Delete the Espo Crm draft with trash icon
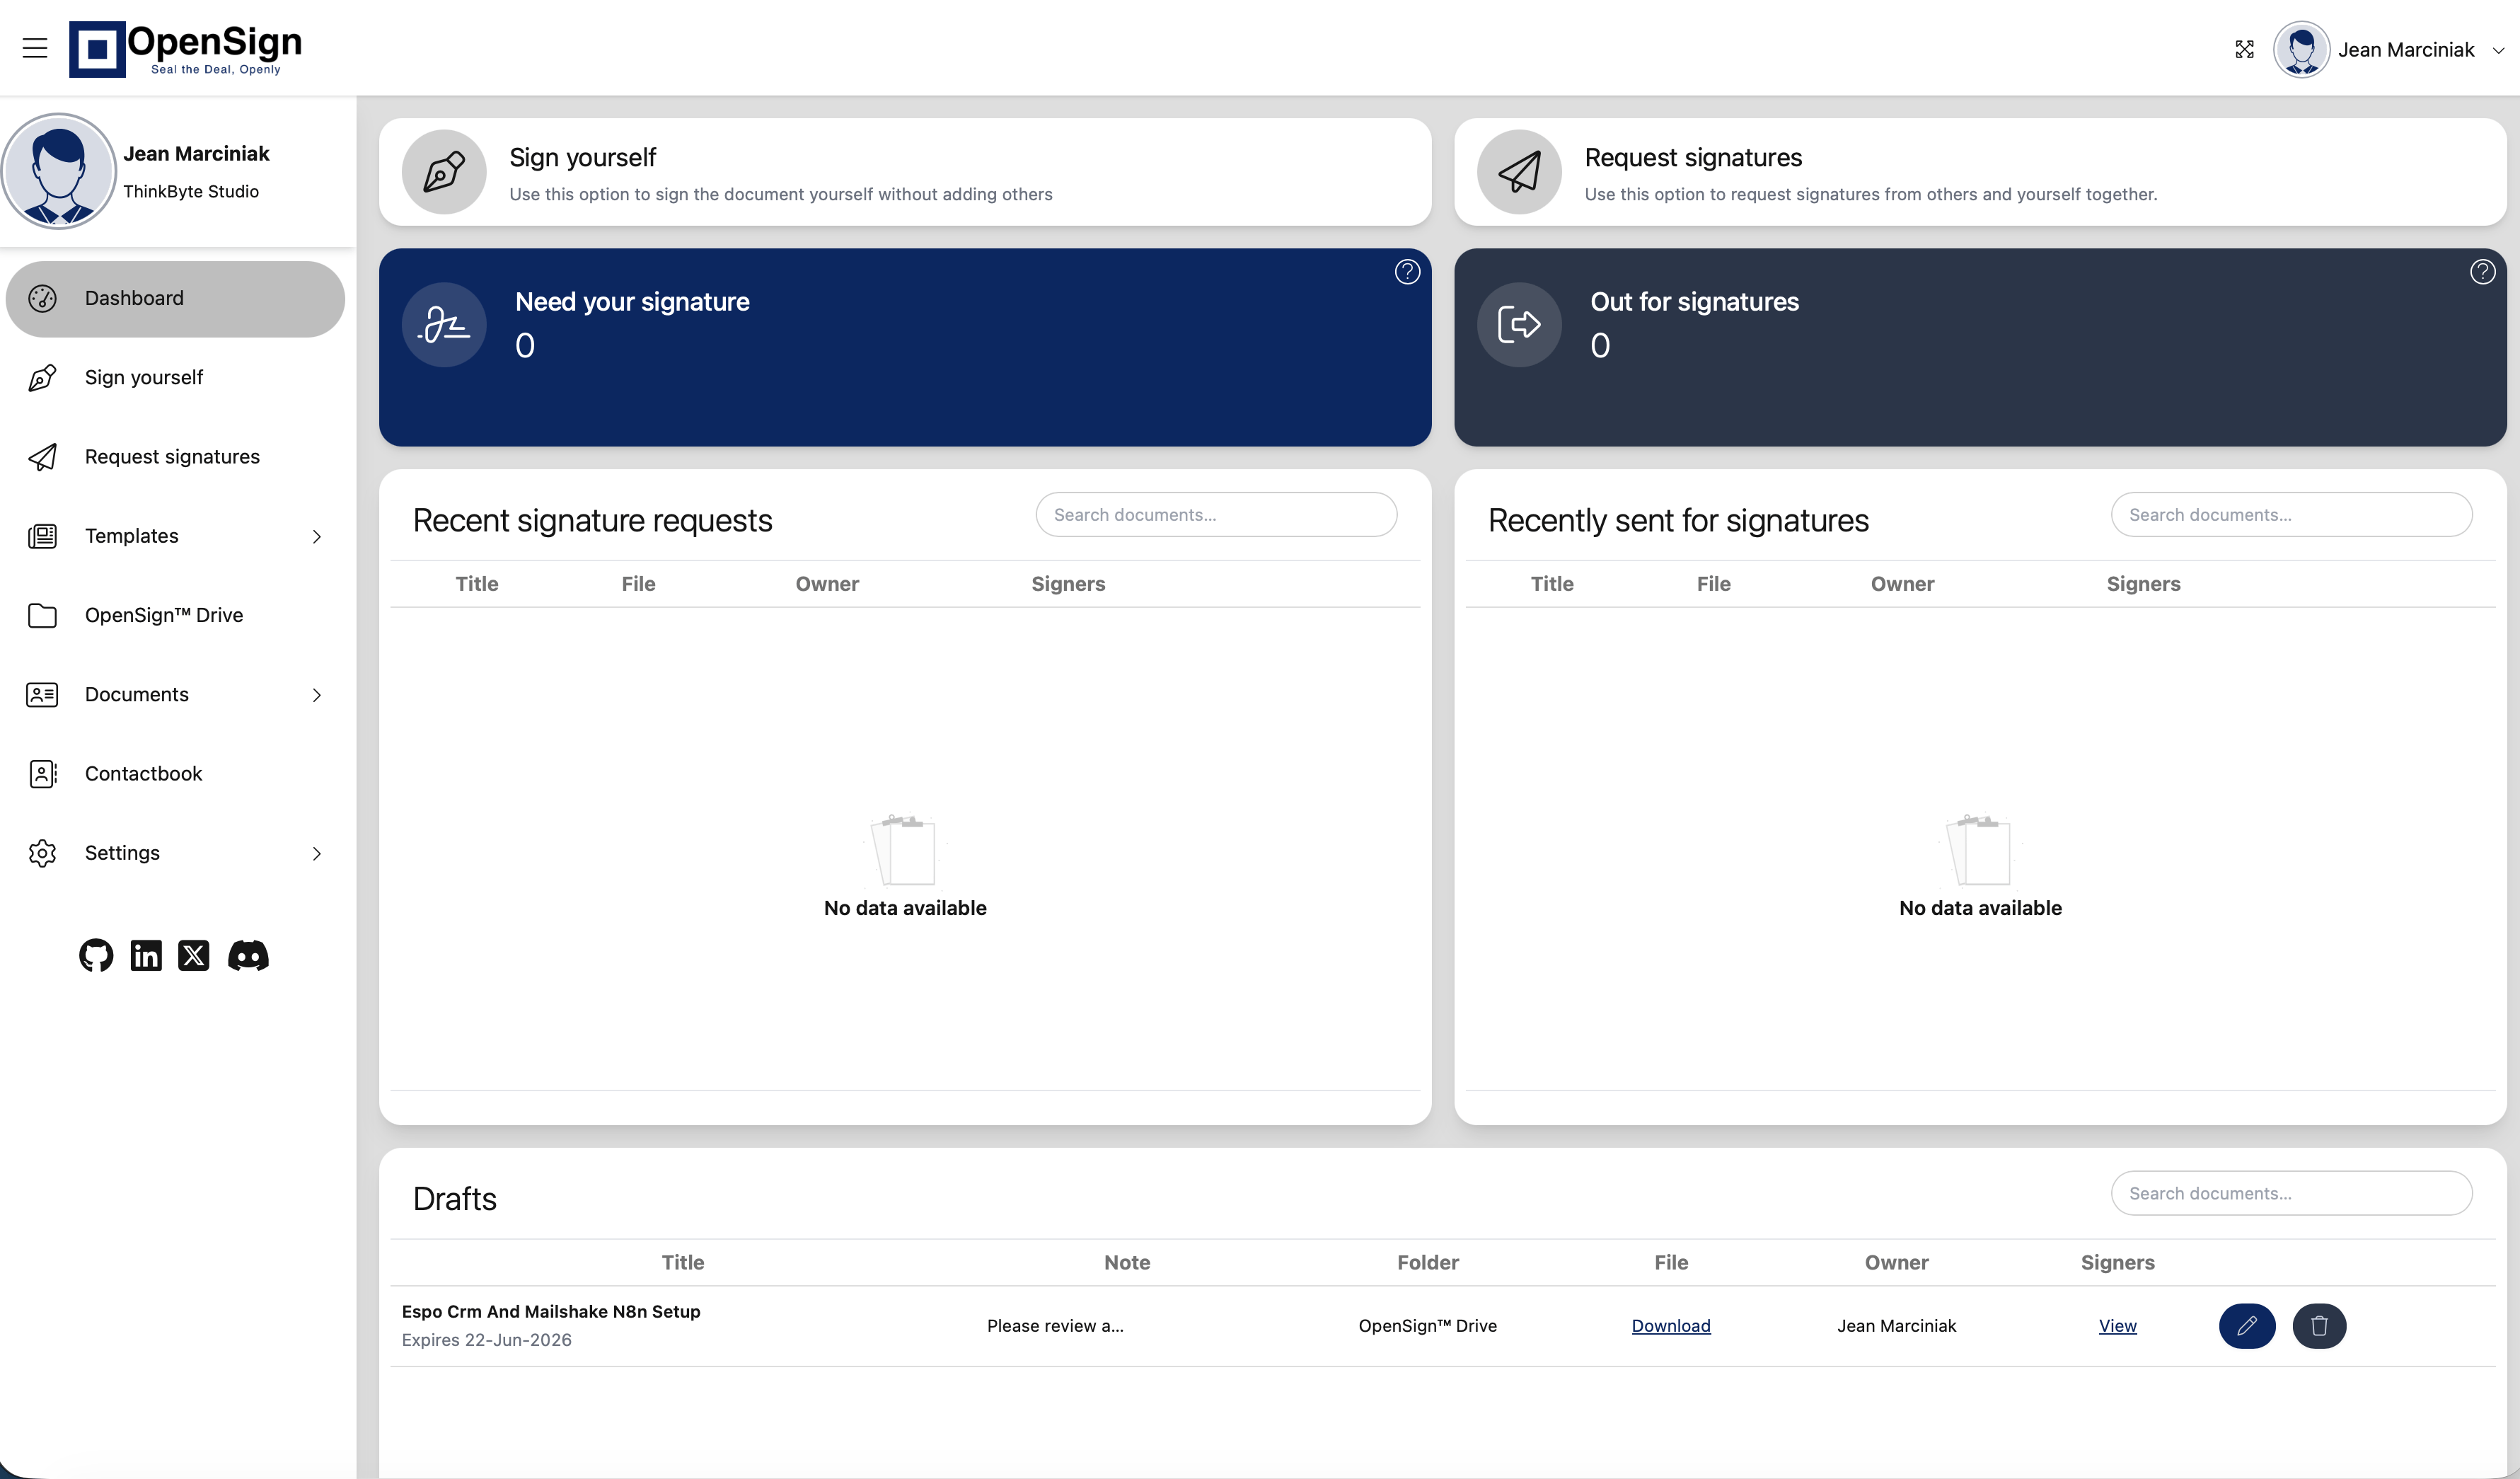 (2319, 1326)
